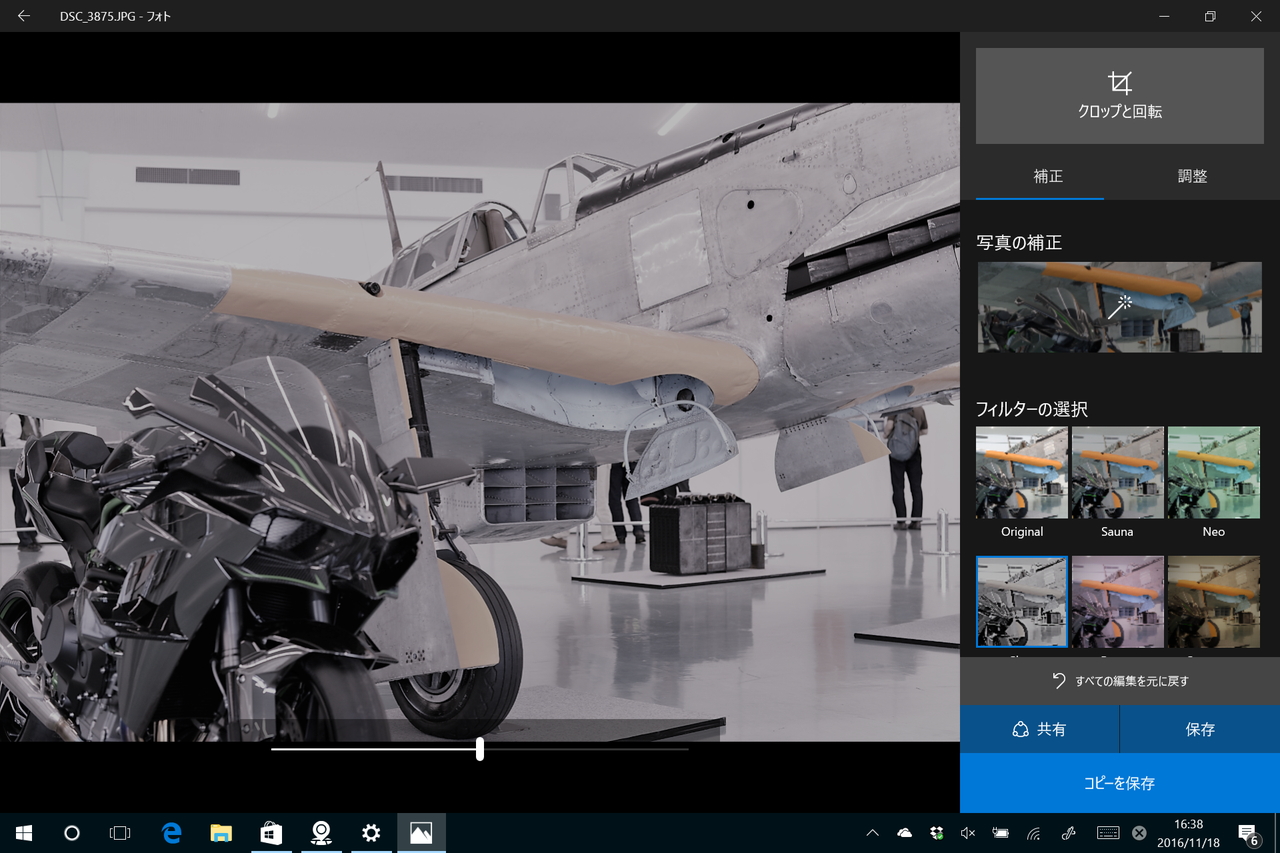Go back using the arrow in the title bar
This screenshot has width=1280, height=853.
click(23, 16)
